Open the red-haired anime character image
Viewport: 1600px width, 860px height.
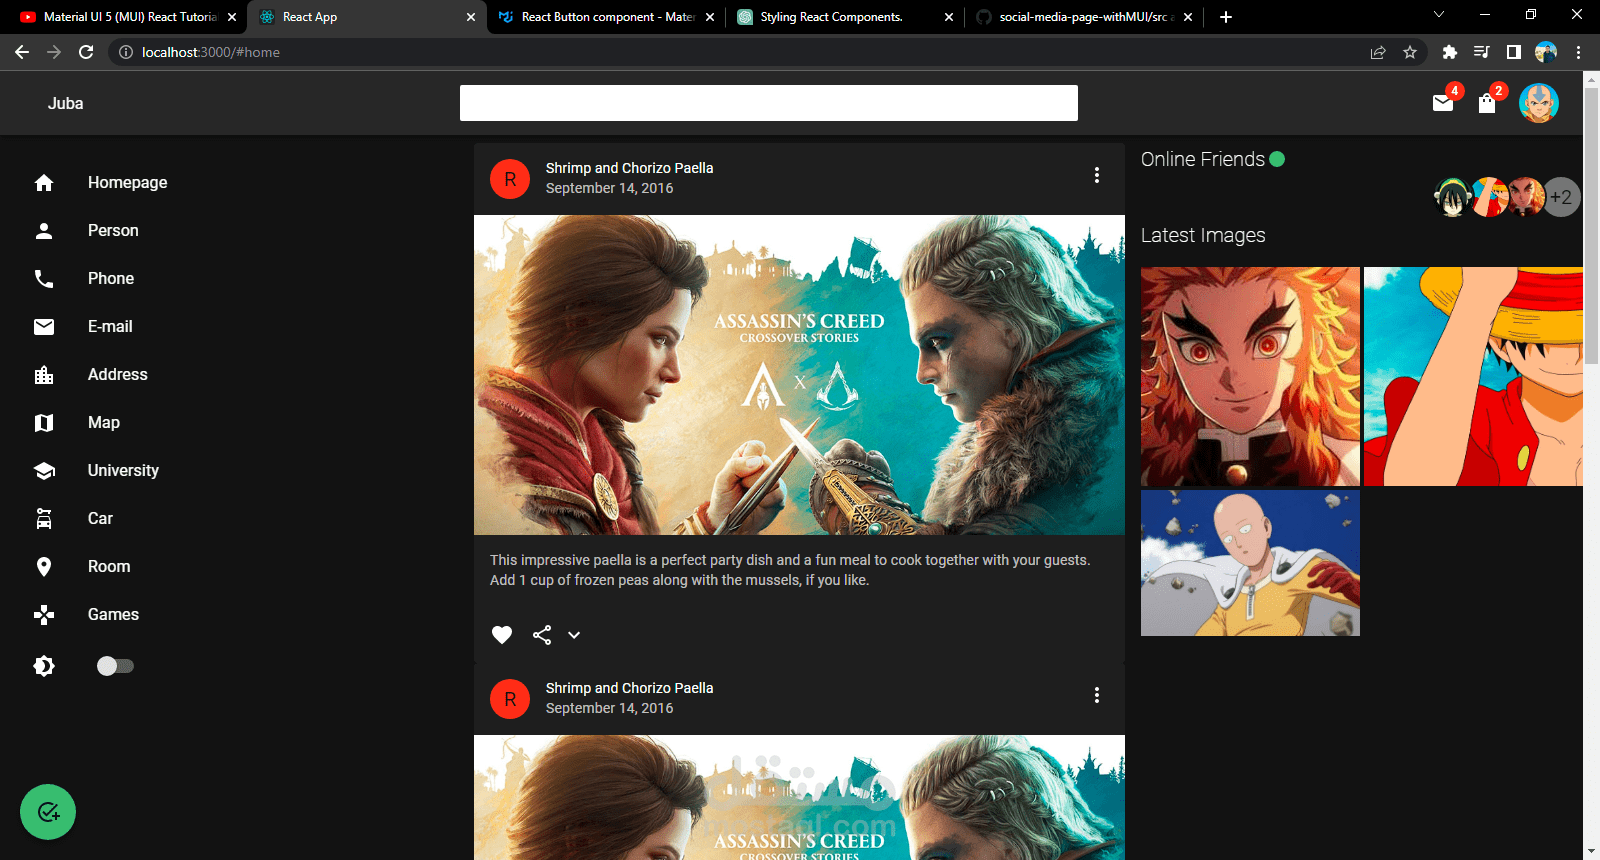pos(1250,377)
